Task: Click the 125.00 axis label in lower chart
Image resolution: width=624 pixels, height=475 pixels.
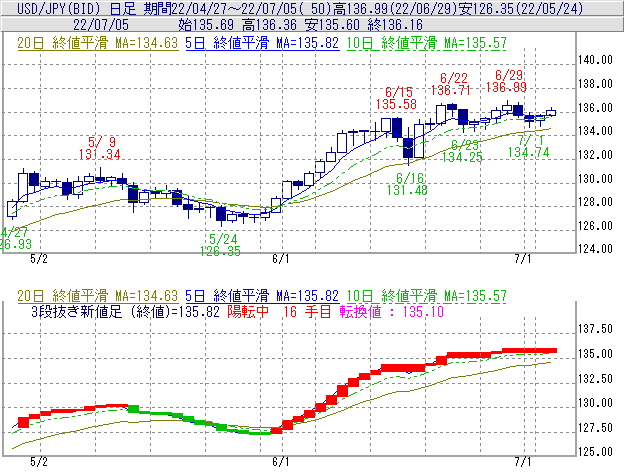Action: [595, 452]
